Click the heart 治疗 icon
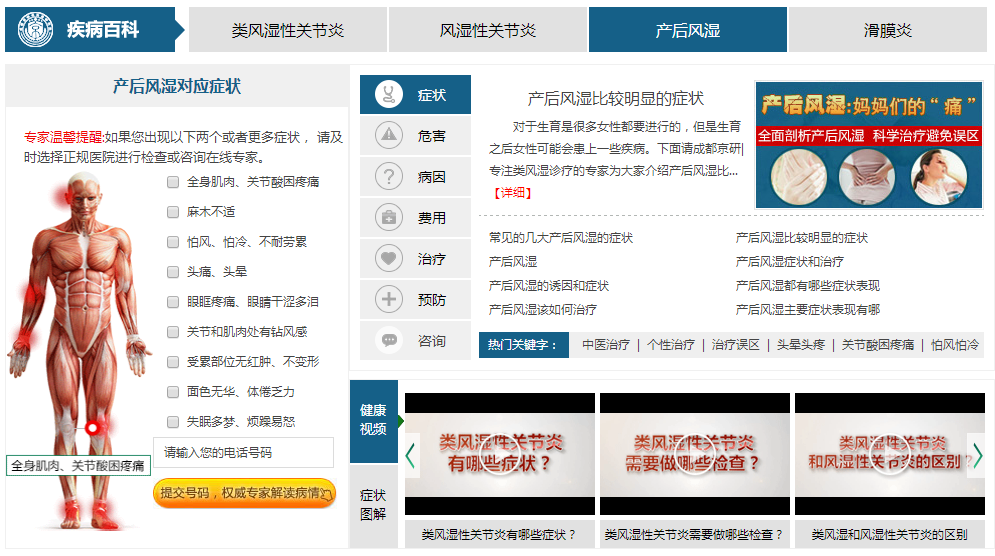 (x=389, y=259)
